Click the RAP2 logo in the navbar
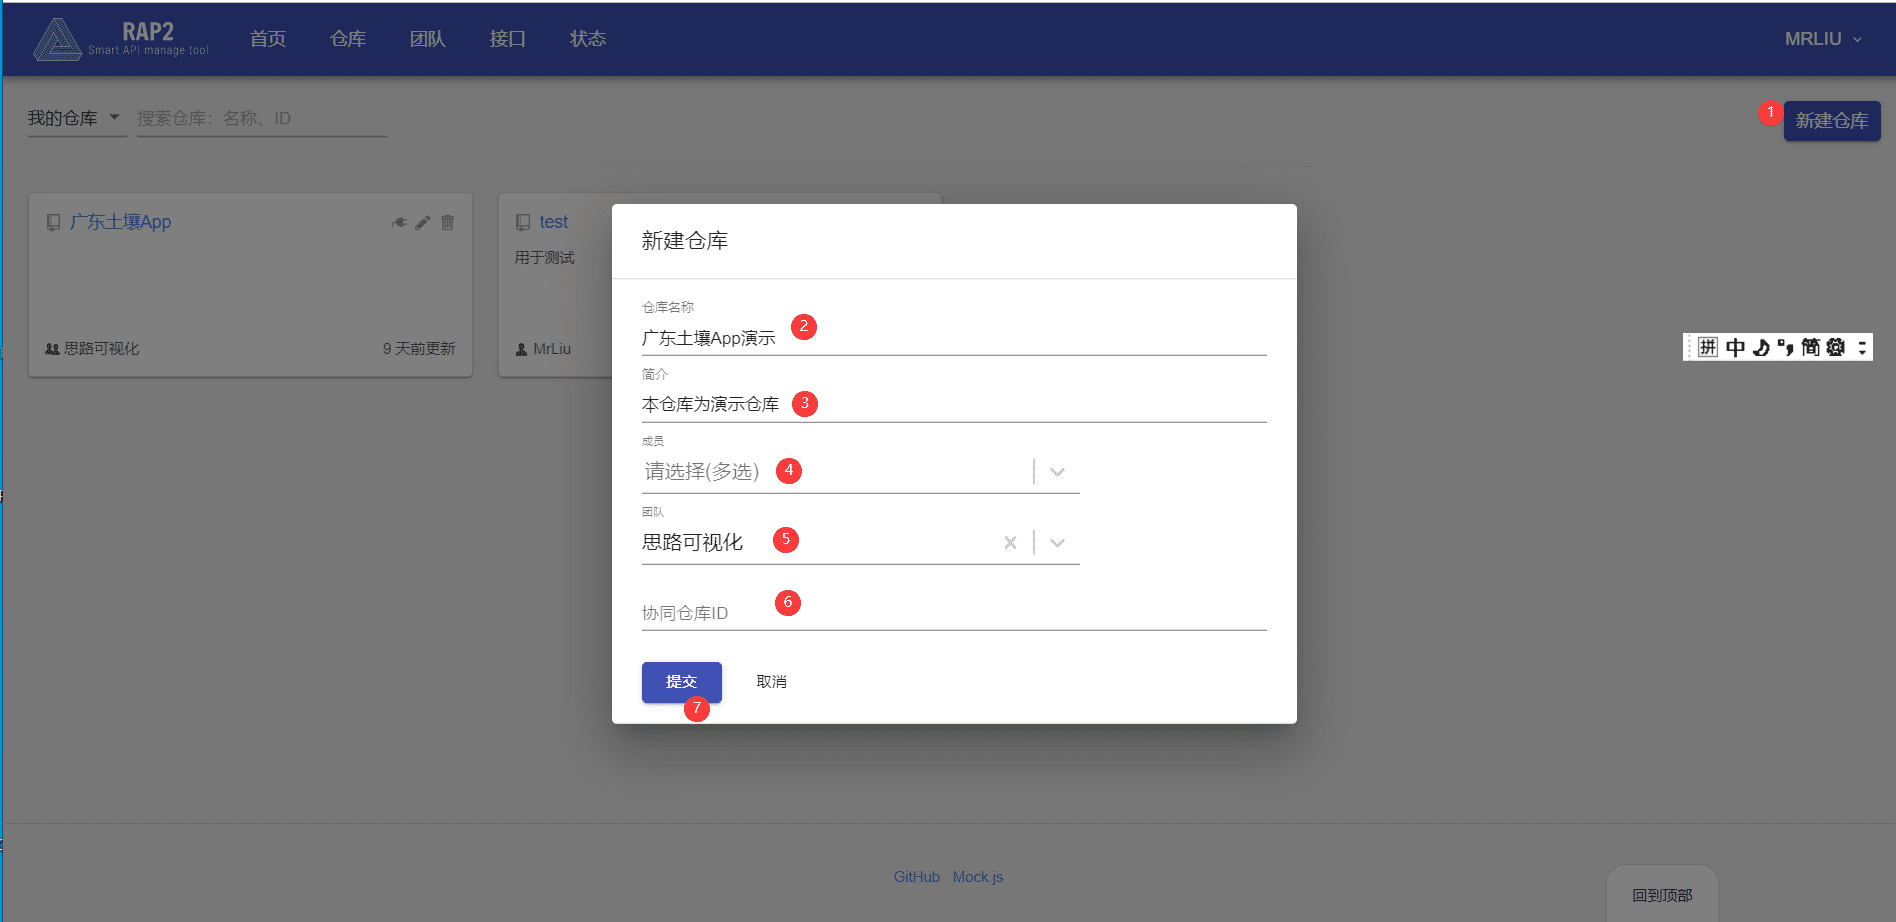The height and width of the screenshot is (922, 1896). tap(120, 39)
